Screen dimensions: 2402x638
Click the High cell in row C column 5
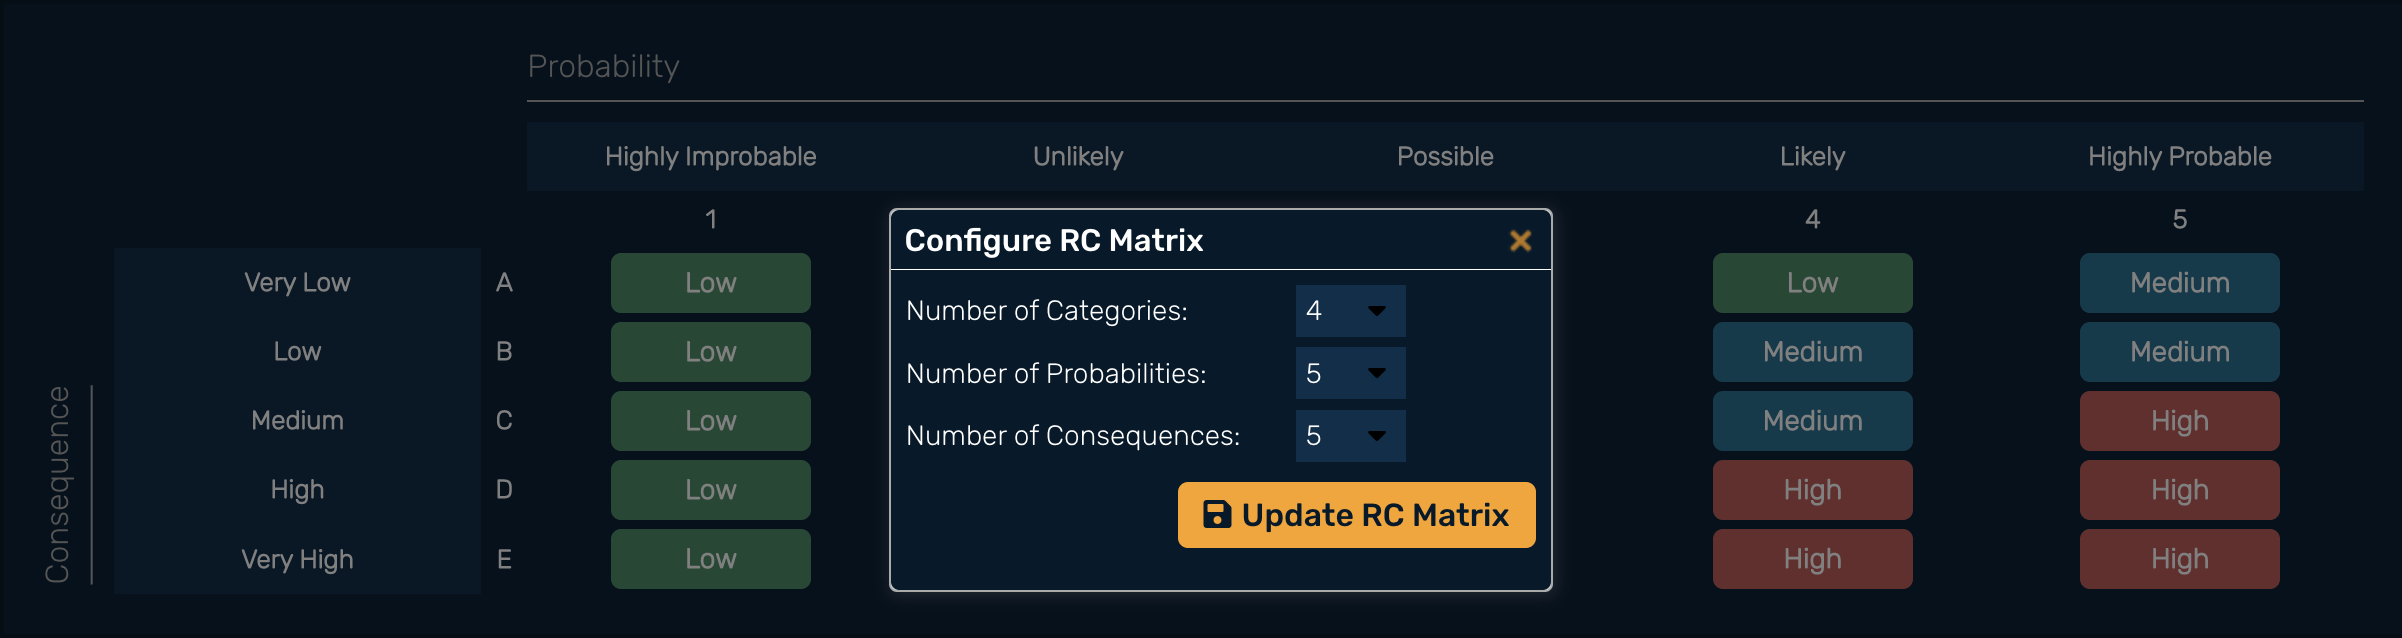(2179, 421)
